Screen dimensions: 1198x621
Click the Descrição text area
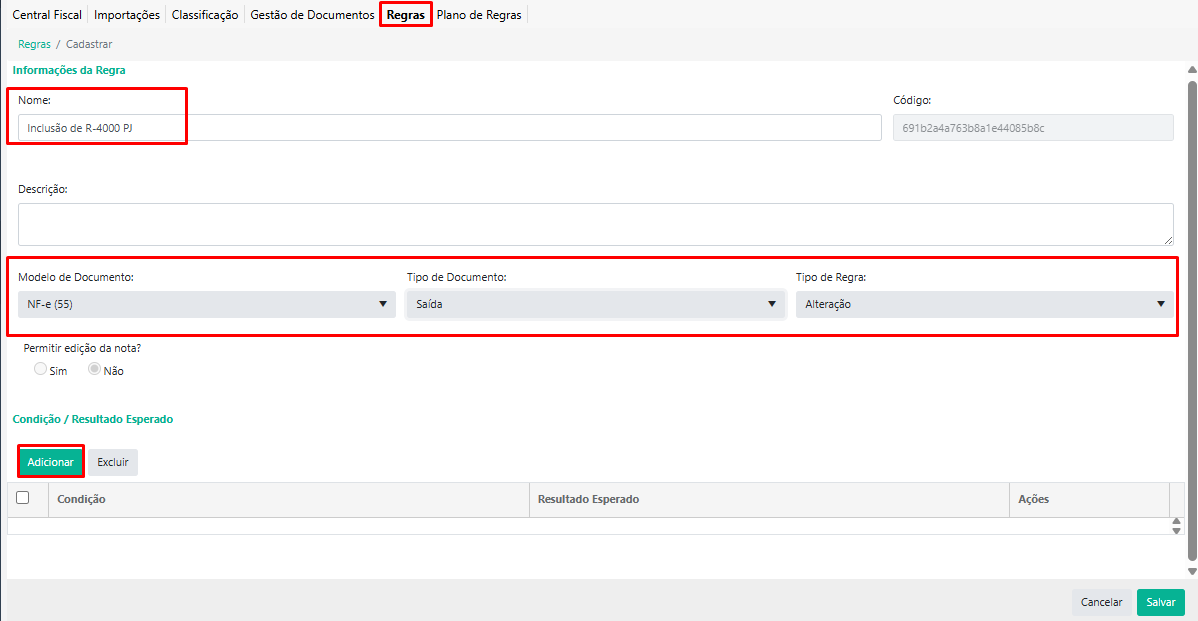point(595,224)
